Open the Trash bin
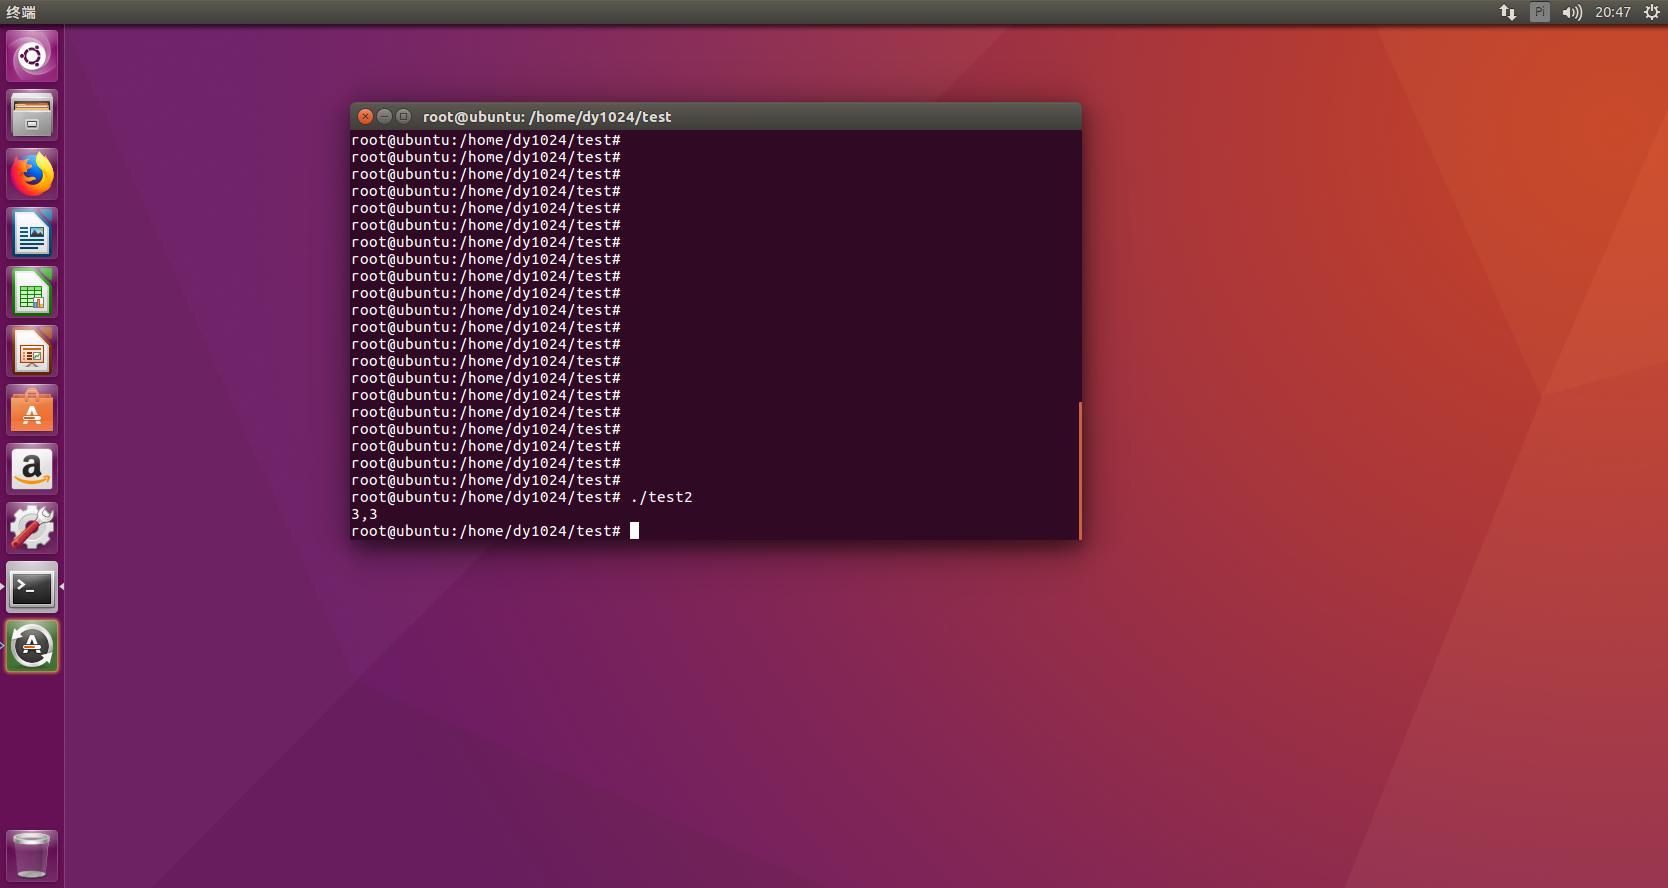 (32, 855)
